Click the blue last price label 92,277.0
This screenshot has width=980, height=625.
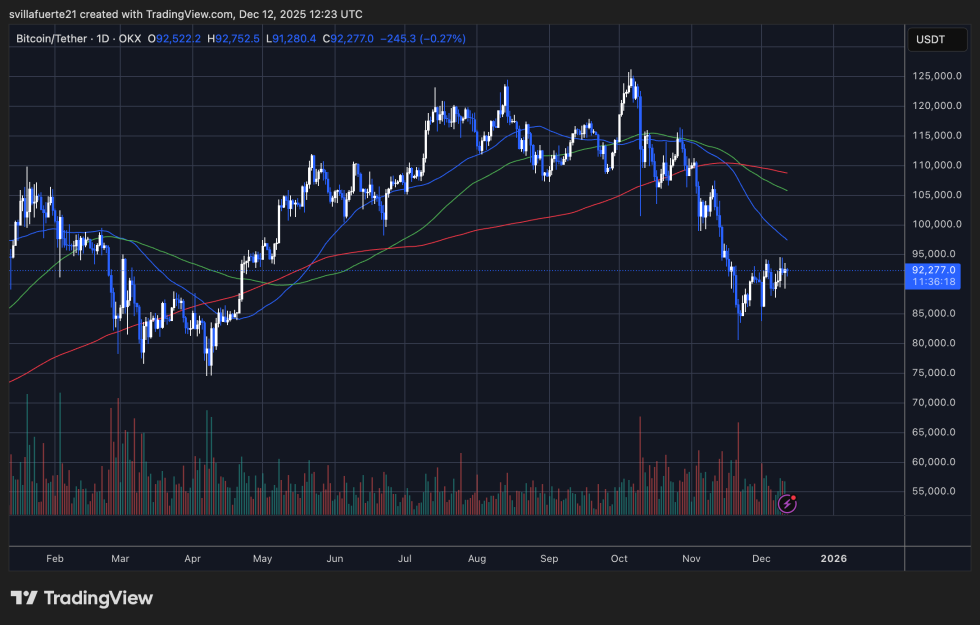tap(932, 270)
